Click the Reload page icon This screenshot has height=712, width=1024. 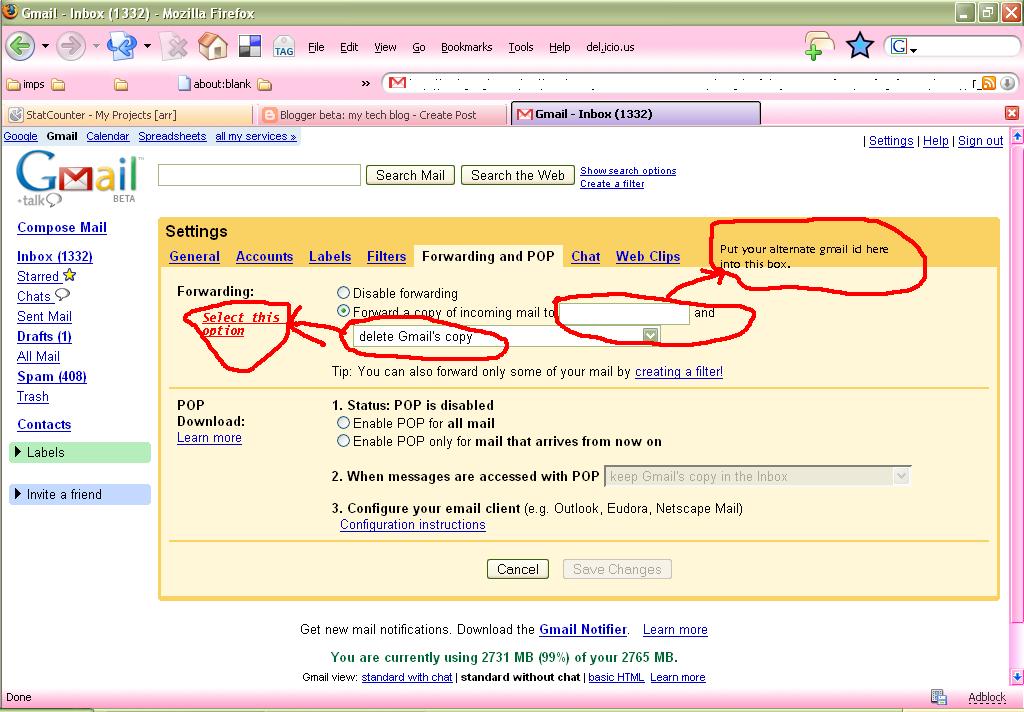(x=121, y=46)
